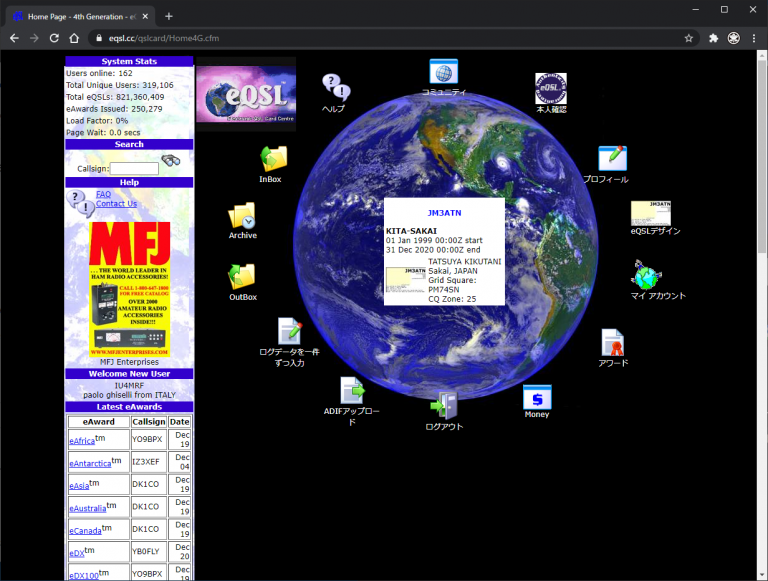Open the OutBox folder icon
This screenshot has height=581, width=768.
[242, 277]
